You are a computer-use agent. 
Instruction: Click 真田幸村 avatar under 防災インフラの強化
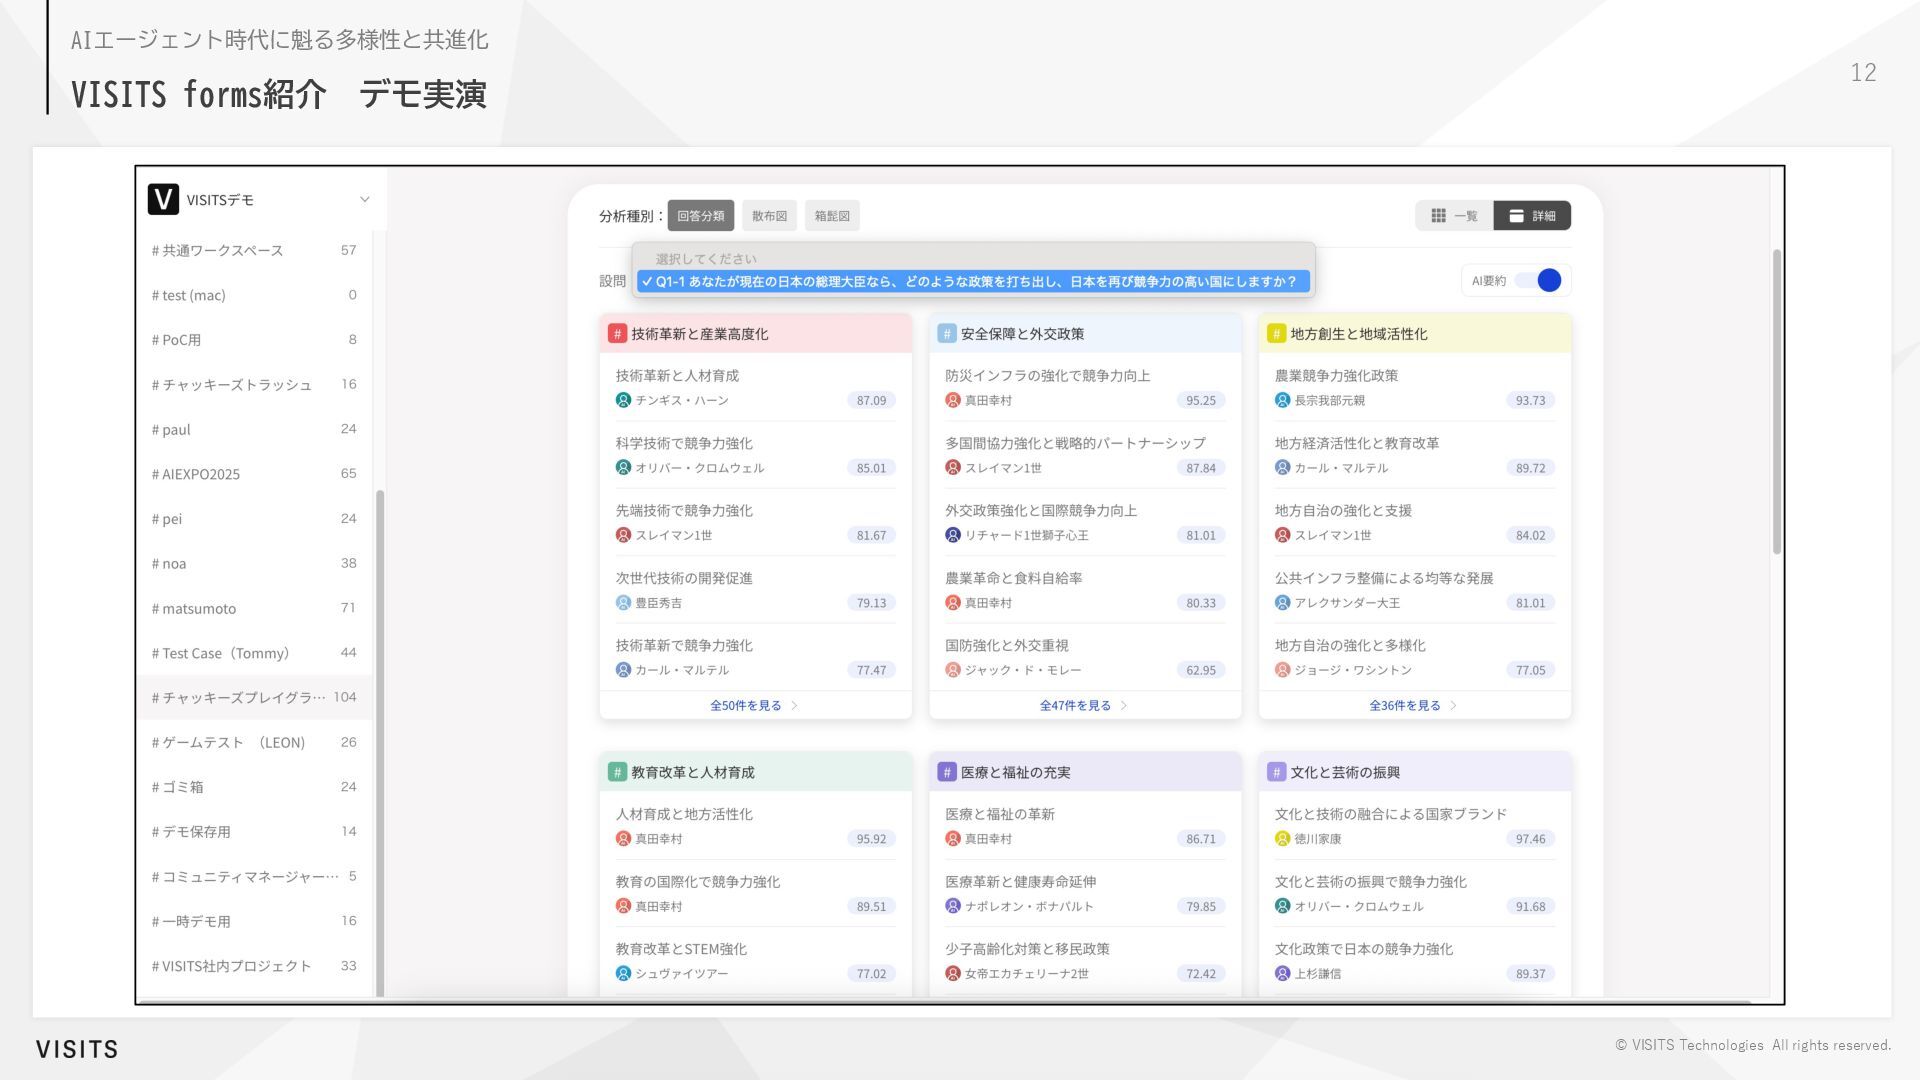pyautogui.click(x=953, y=400)
